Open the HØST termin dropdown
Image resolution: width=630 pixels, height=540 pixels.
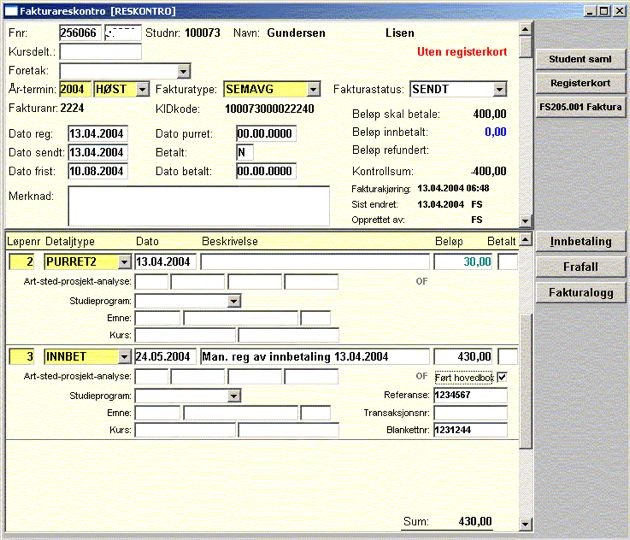(143, 89)
